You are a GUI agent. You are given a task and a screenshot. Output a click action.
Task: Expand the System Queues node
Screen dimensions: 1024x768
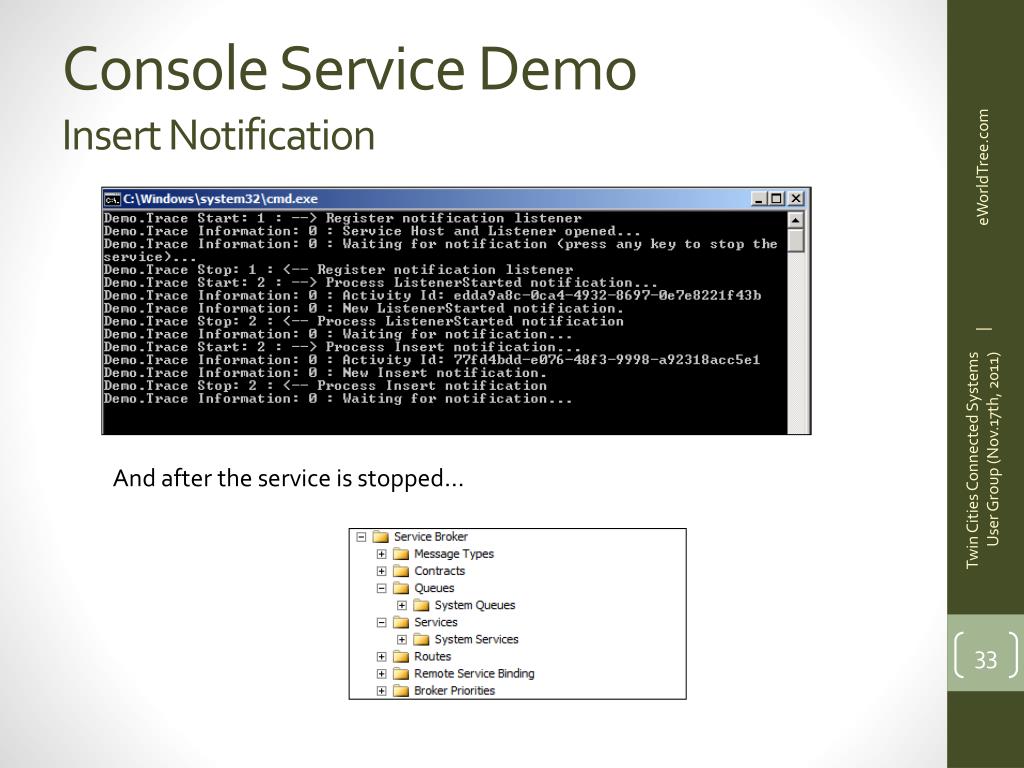click(x=402, y=605)
